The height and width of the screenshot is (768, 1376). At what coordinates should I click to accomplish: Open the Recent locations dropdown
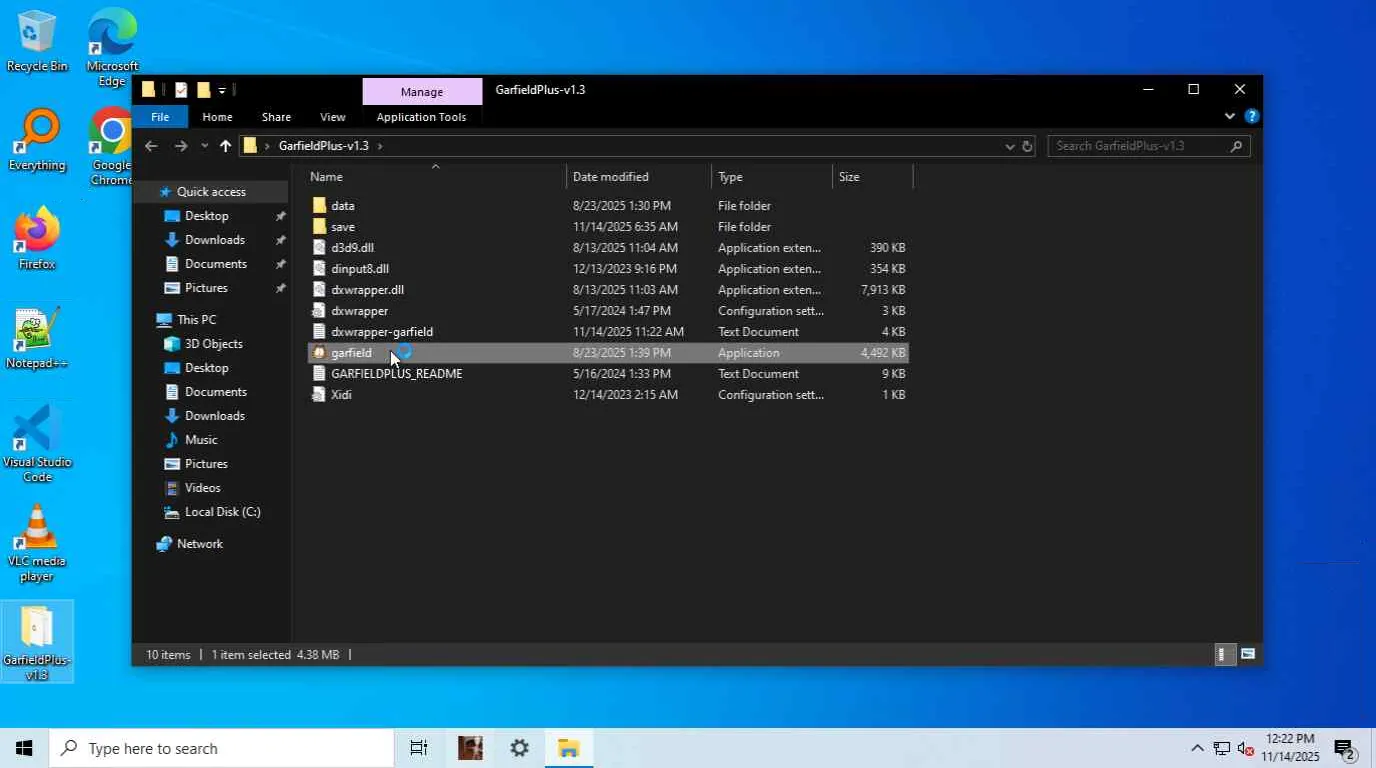pos(204,146)
